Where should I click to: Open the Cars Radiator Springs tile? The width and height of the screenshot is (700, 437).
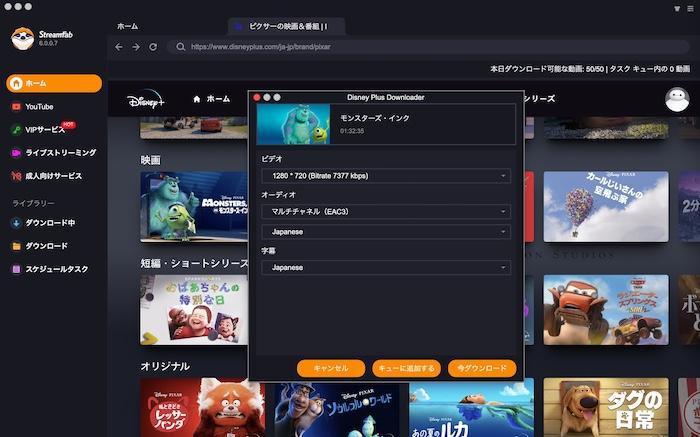606,310
